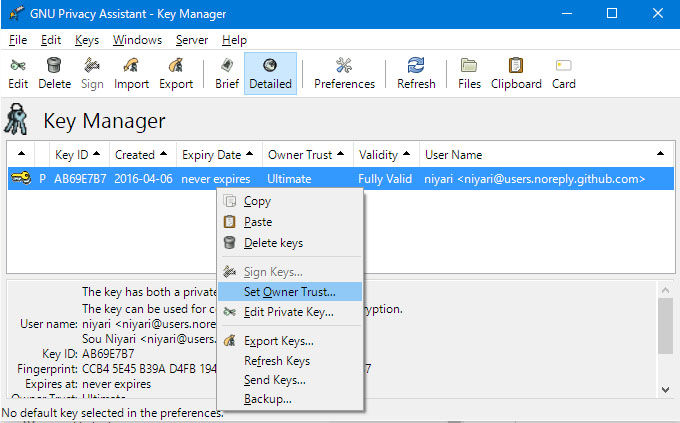Sort by the User Name column header
The height and width of the screenshot is (423, 680).
546,154
